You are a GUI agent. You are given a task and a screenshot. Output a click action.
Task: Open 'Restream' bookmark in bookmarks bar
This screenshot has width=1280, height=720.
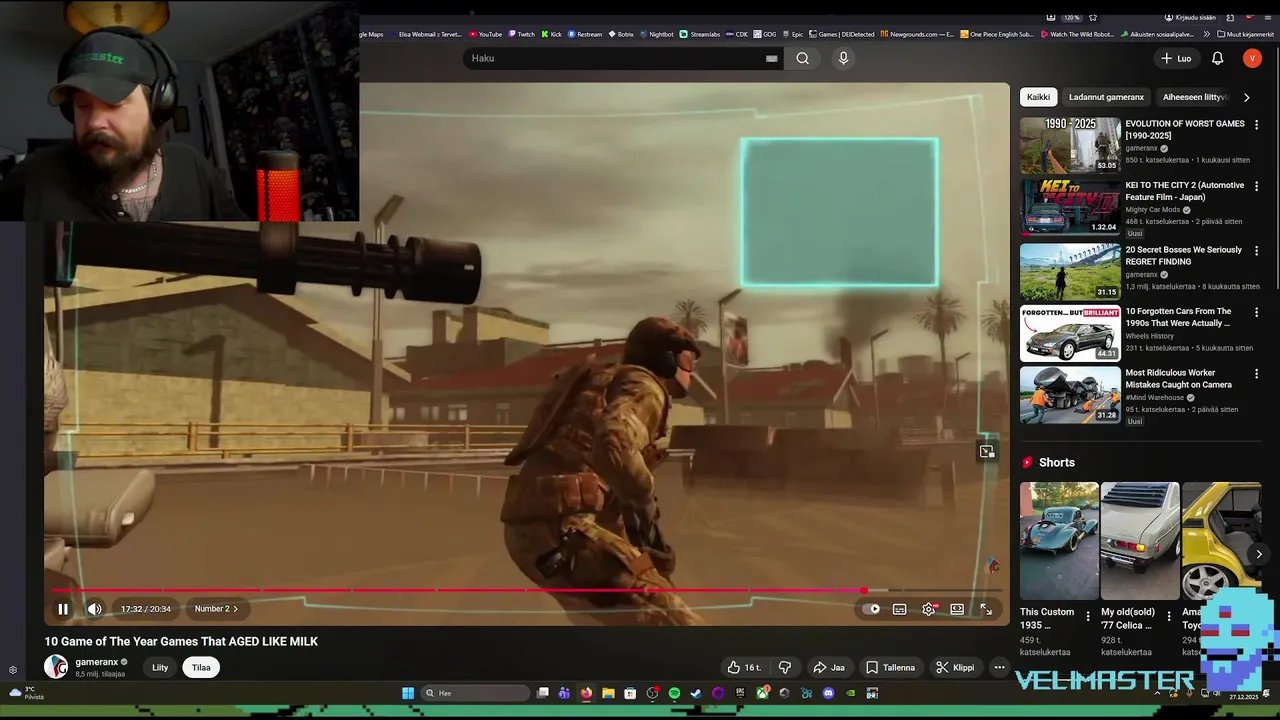tap(585, 34)
